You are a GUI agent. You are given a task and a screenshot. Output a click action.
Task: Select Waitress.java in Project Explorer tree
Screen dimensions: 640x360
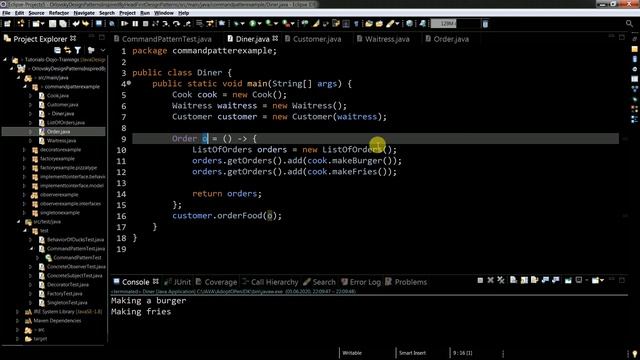61,141
